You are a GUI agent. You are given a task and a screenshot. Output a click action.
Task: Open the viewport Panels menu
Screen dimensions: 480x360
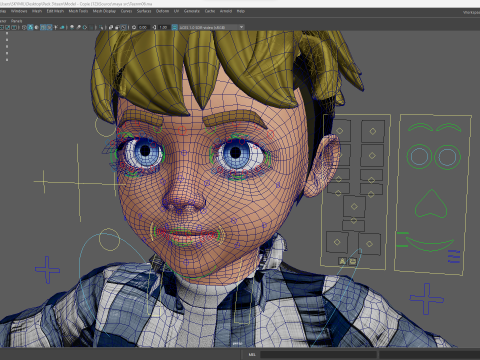16,21
